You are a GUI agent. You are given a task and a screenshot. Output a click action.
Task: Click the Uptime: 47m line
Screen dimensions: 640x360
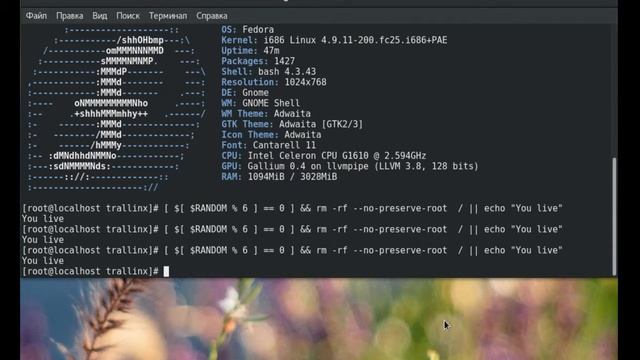coord(250,51)
